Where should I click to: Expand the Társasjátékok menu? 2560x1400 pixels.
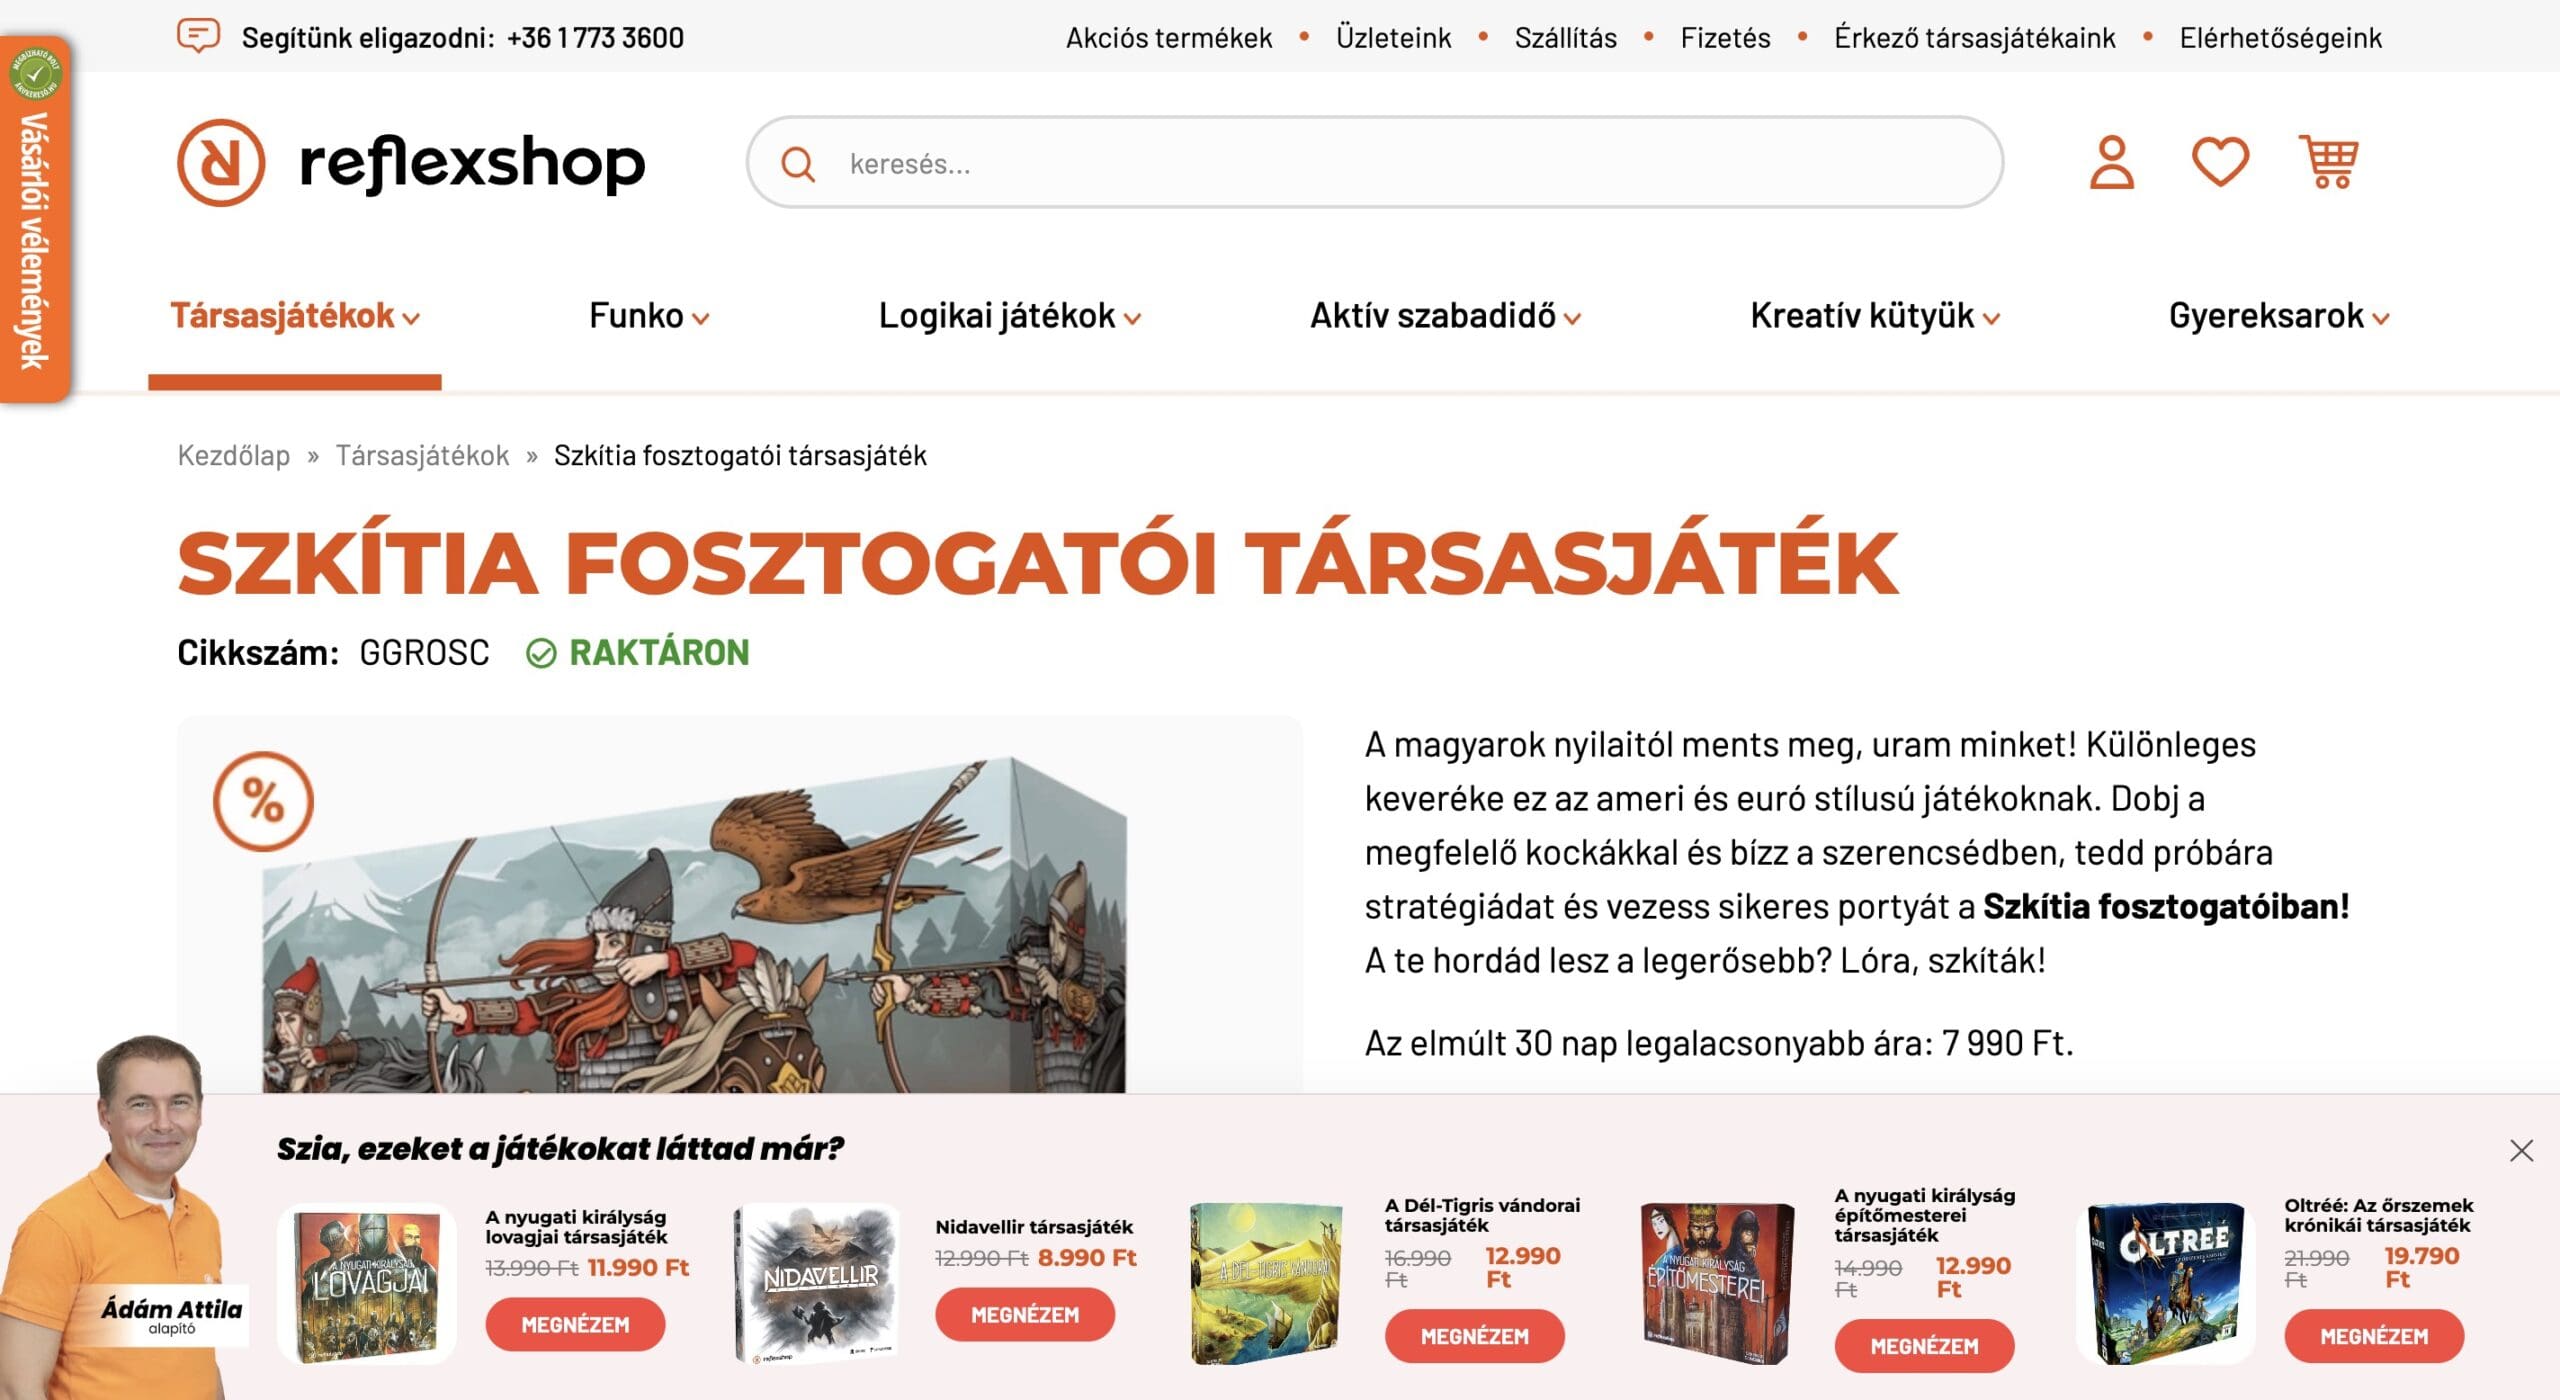click(295, 316)
